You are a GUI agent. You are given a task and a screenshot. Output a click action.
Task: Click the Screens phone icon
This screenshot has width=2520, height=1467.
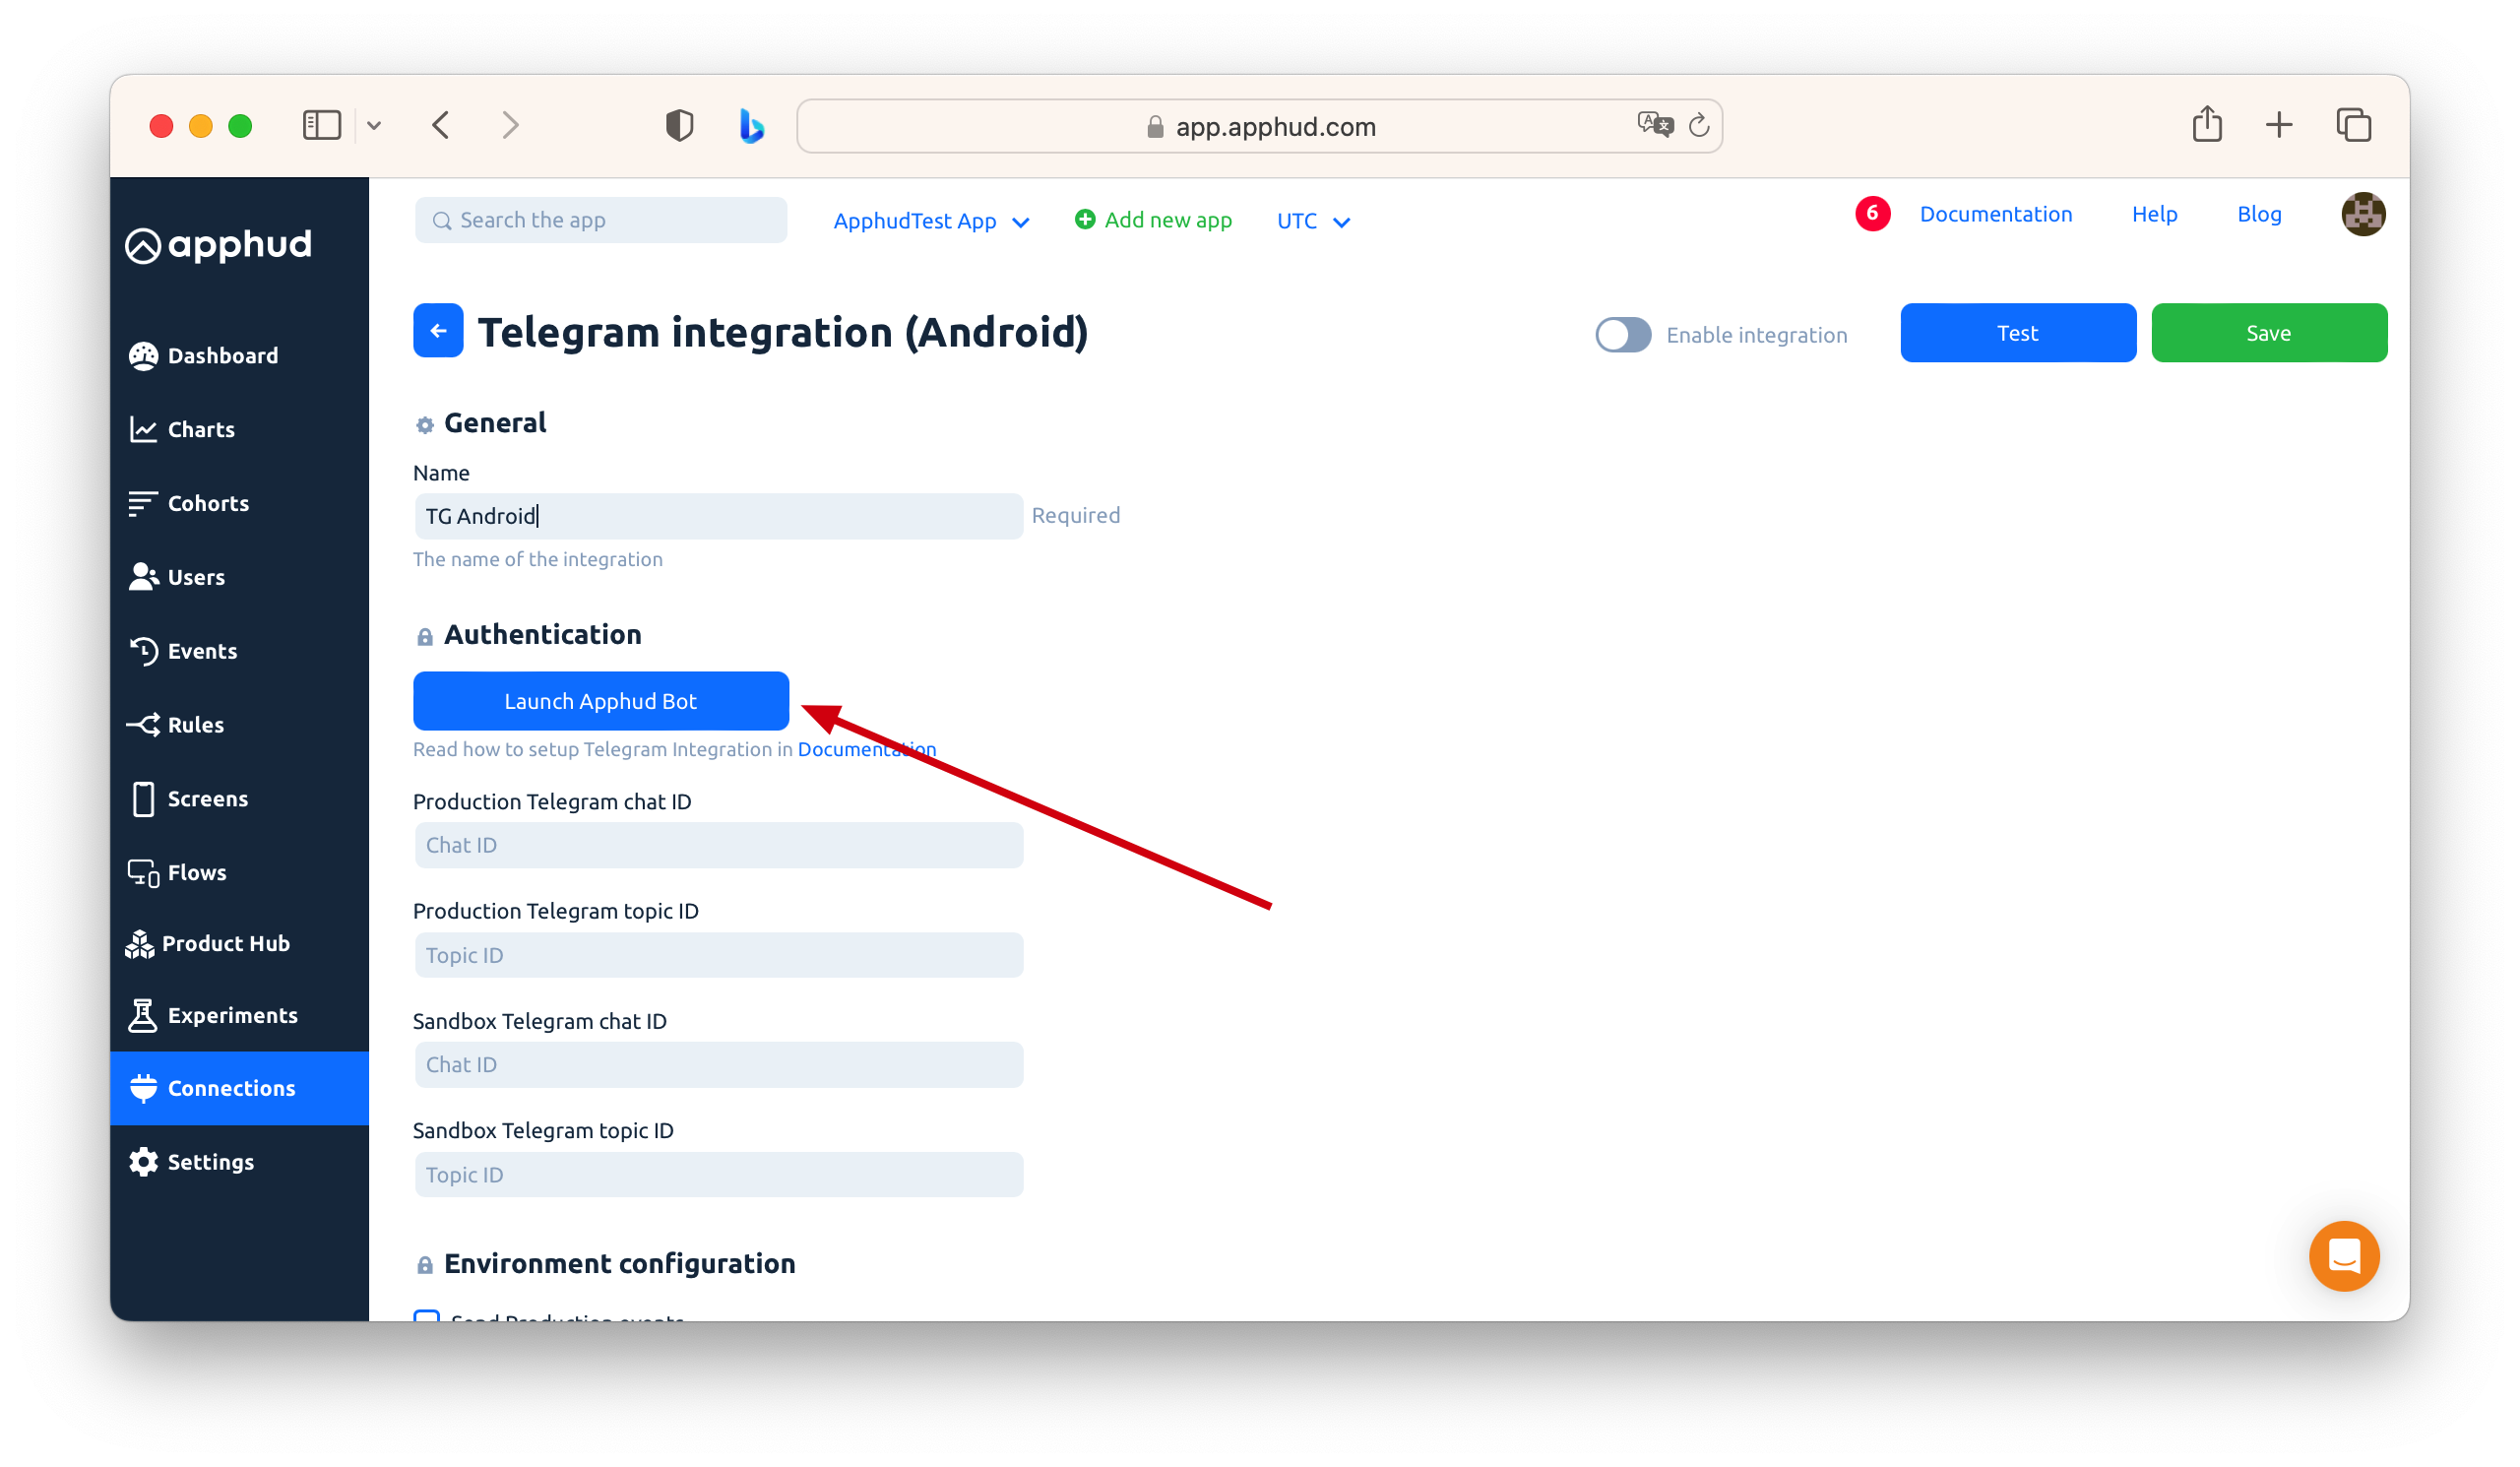[143, 799]
